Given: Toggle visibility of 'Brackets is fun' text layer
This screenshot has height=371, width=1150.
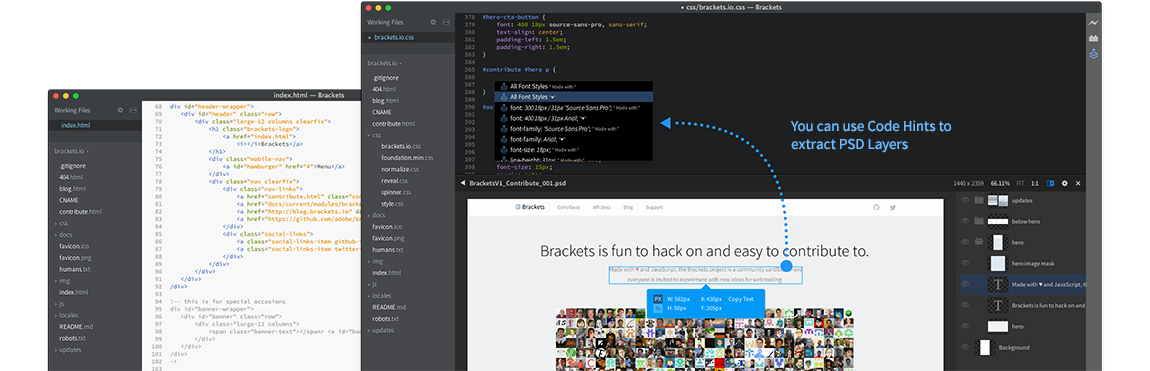Looking at the screenshot, I should [965, 305].
